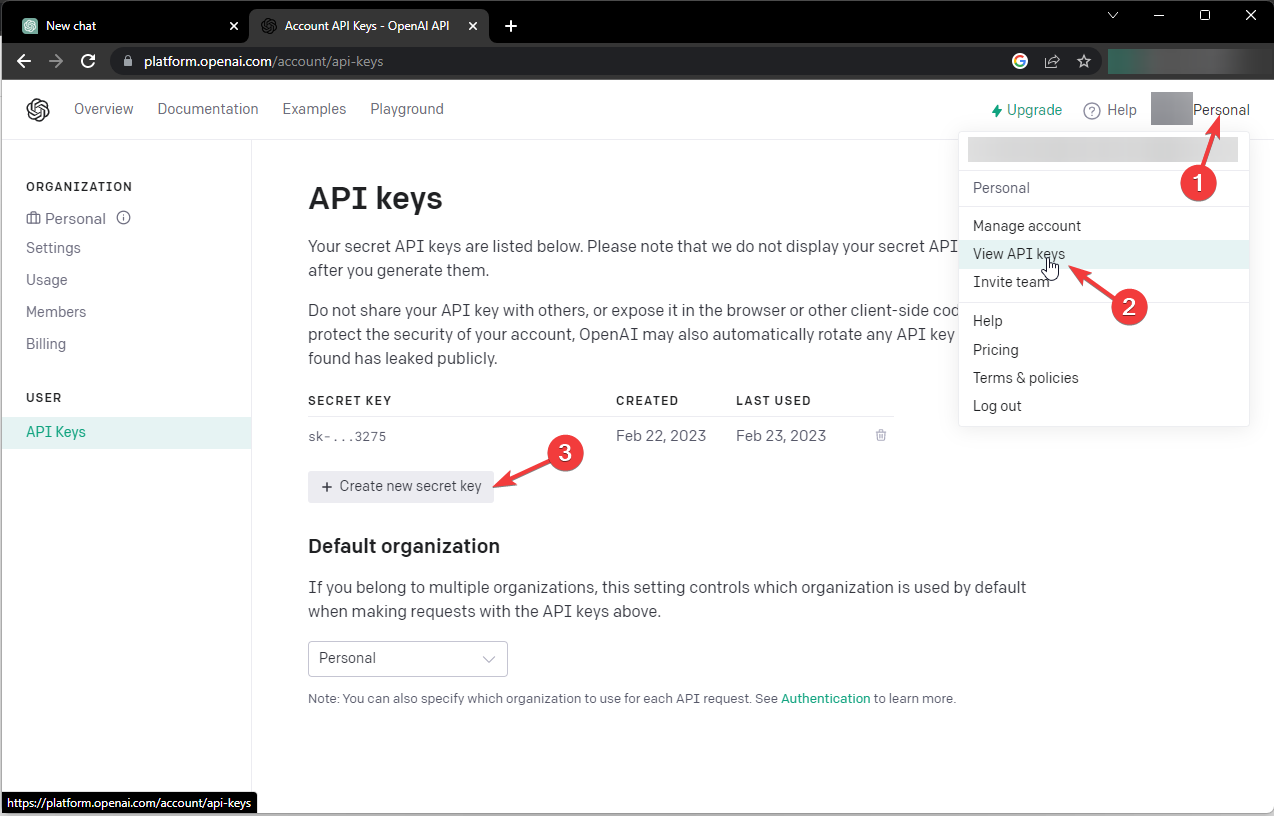Click the API keys heading
This screenshot has height=816, width=1274.
point(375,198)
